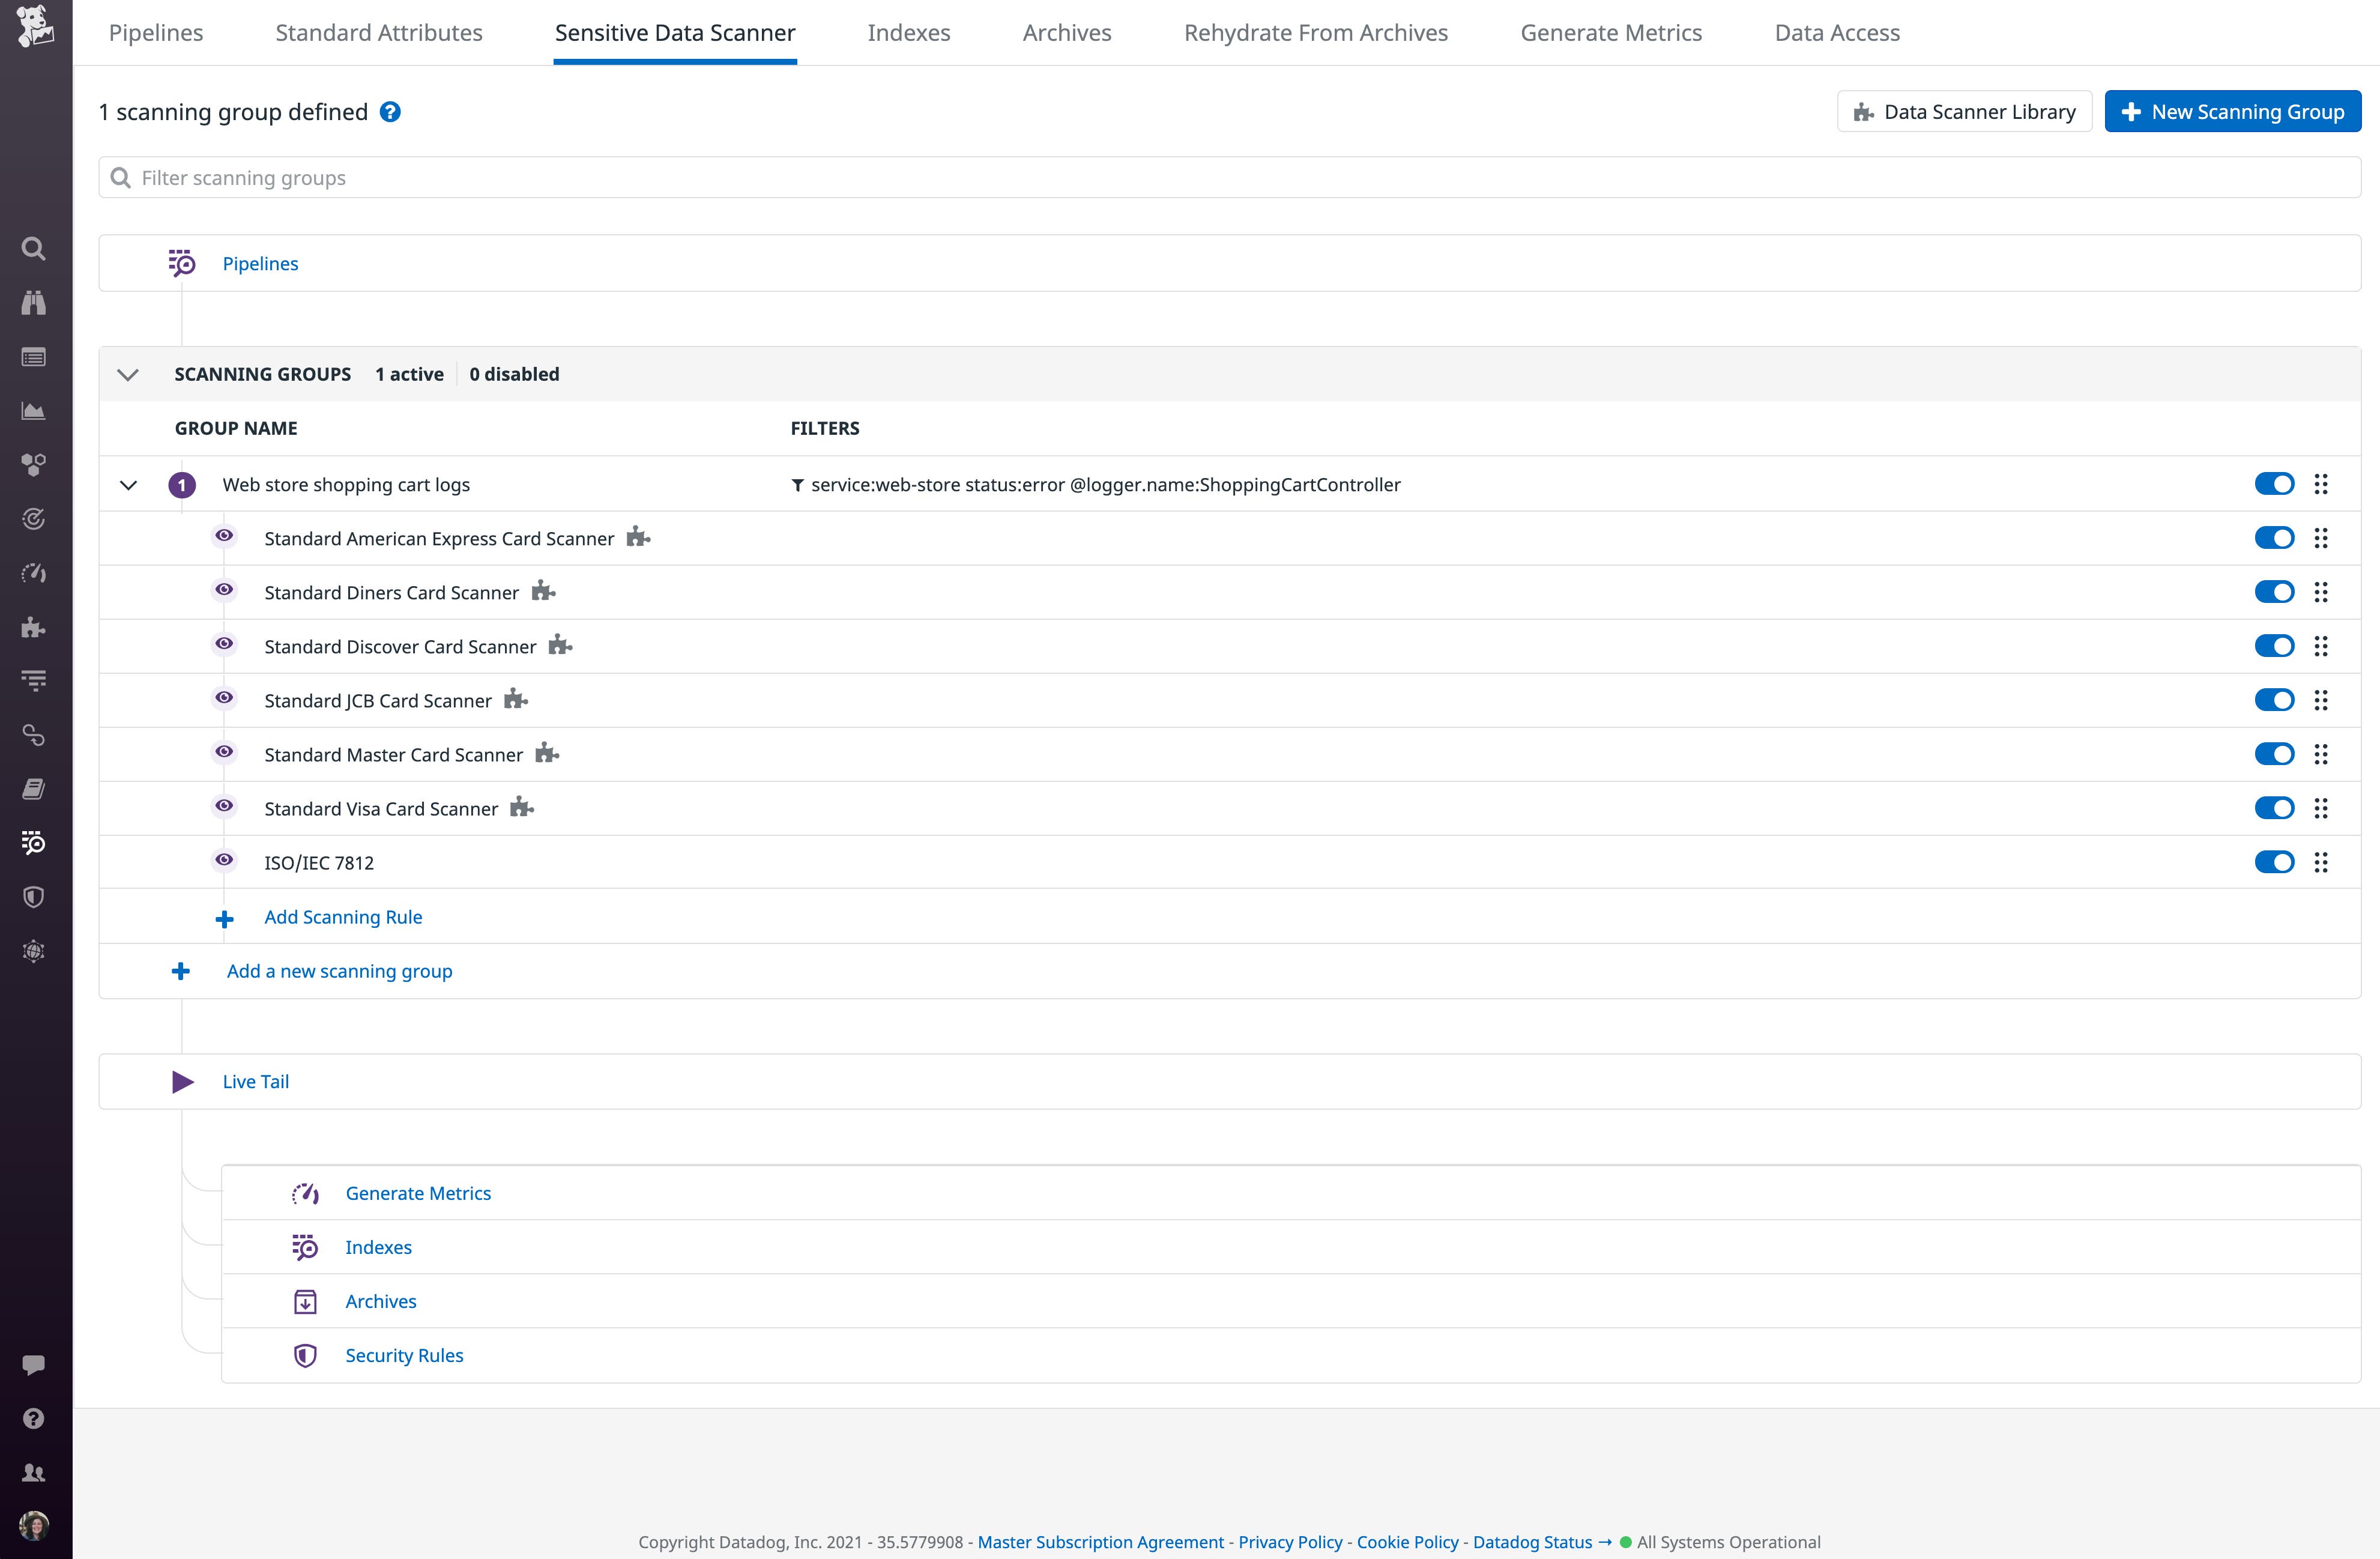Open the integrations puzzle-piece sidebar icon
2380x1559 pixels.
point(33,627)
